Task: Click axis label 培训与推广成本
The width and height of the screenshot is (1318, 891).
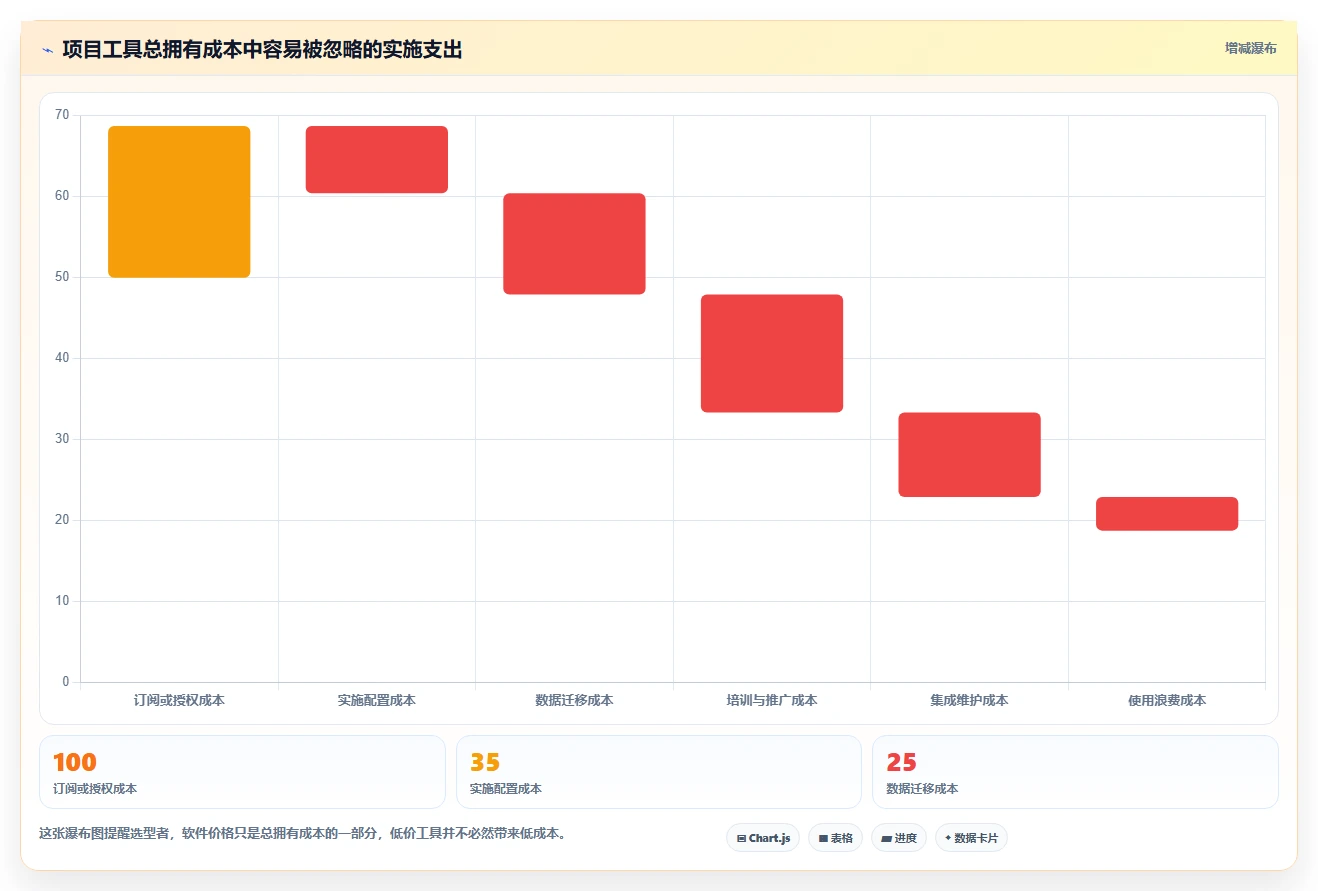Action: [x=772, y=701]
